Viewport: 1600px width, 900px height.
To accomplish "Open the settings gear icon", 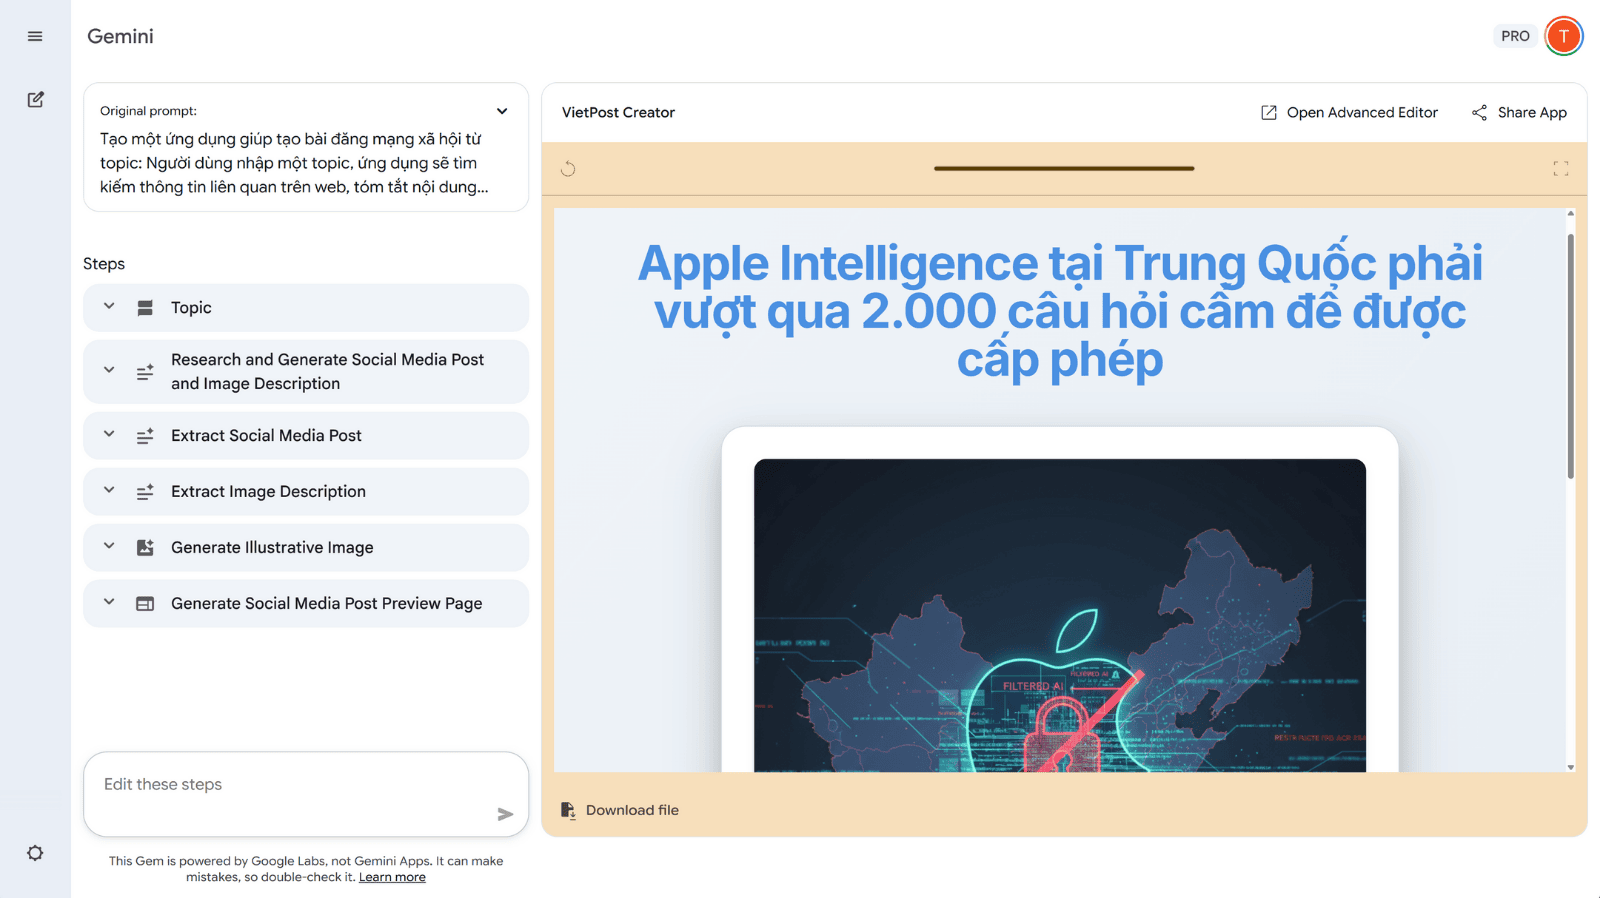I will 35,853.
